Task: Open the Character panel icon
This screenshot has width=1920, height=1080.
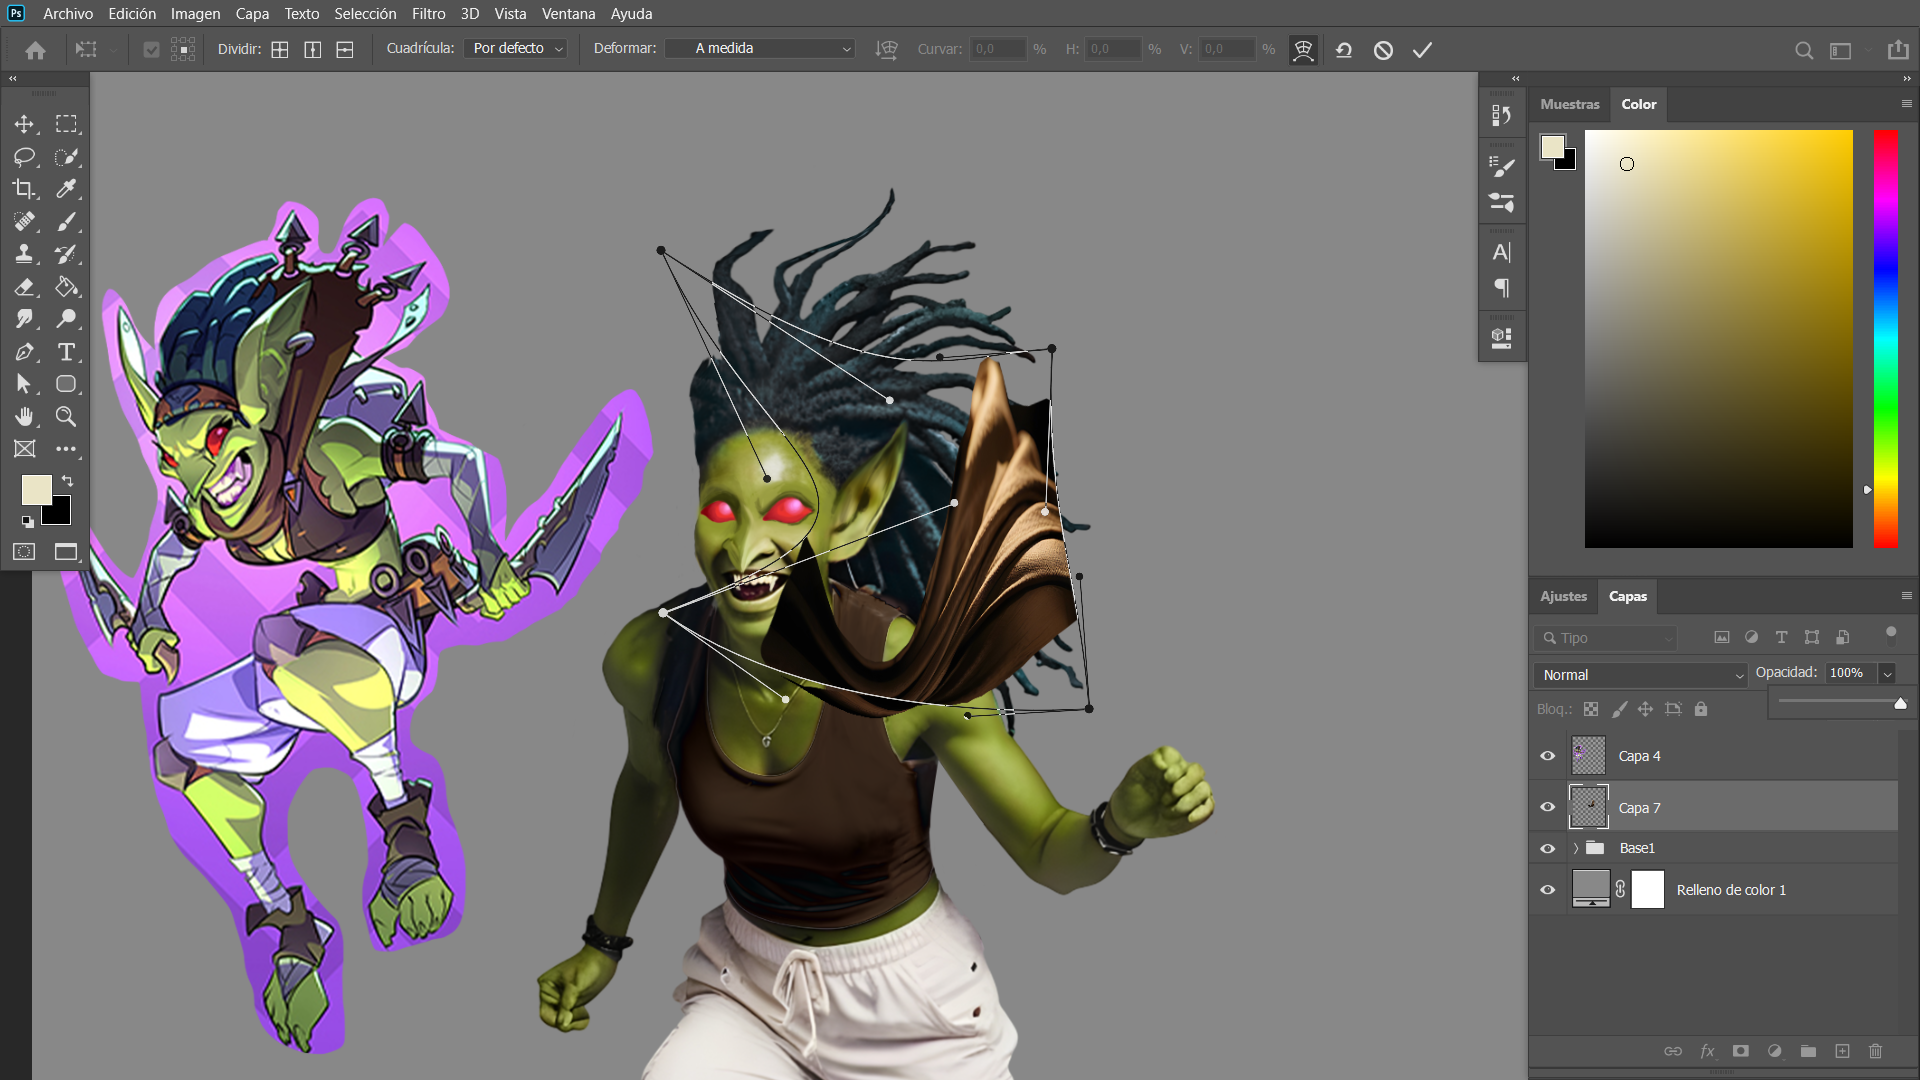Action: click(x=1502, y=252)
